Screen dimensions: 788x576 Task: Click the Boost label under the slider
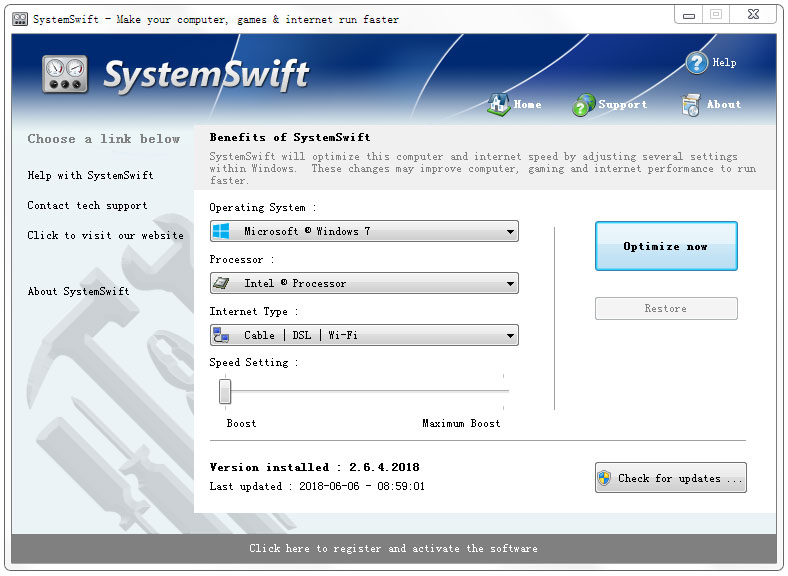(x=241, y=423)
